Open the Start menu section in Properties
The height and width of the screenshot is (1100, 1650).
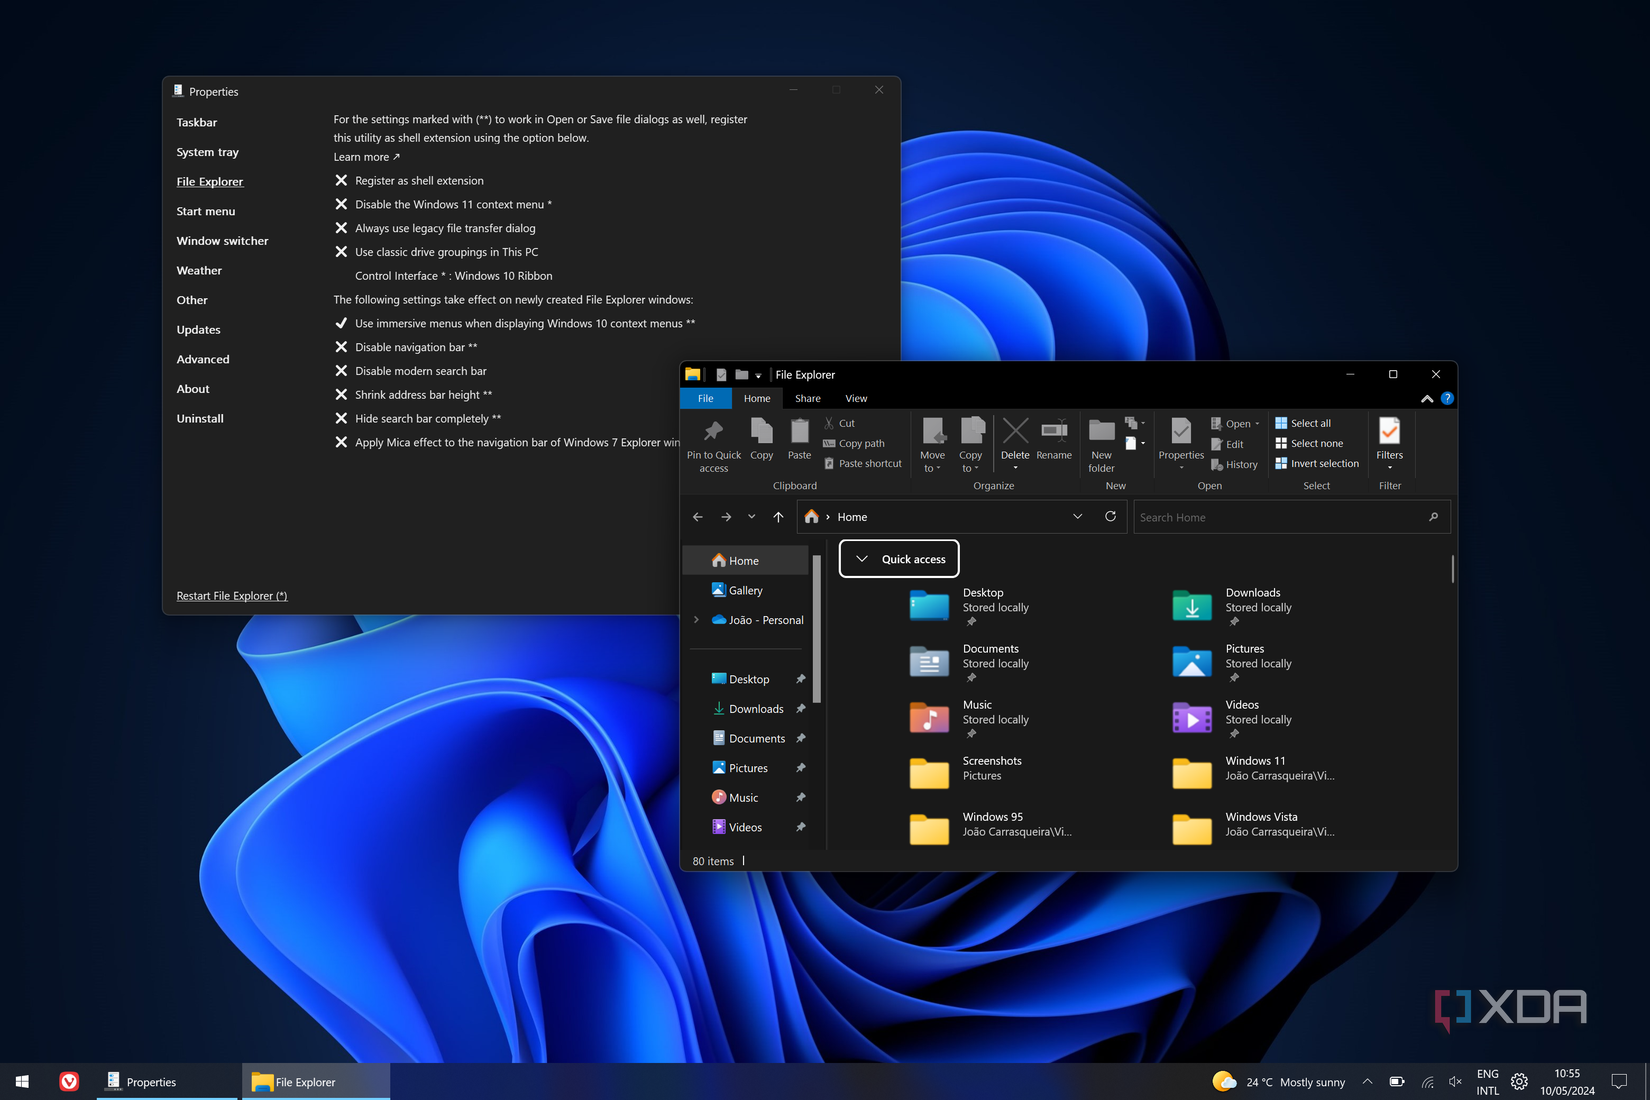(x=206, y=212)
